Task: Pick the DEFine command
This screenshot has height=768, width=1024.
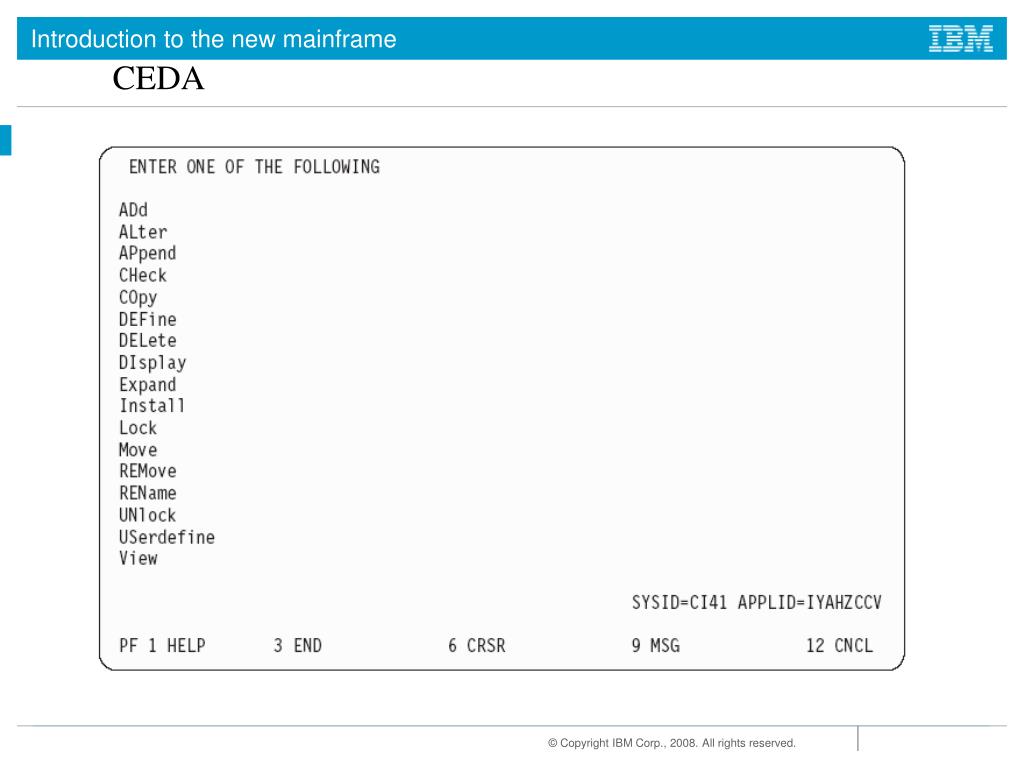Action: click(148, 319)
